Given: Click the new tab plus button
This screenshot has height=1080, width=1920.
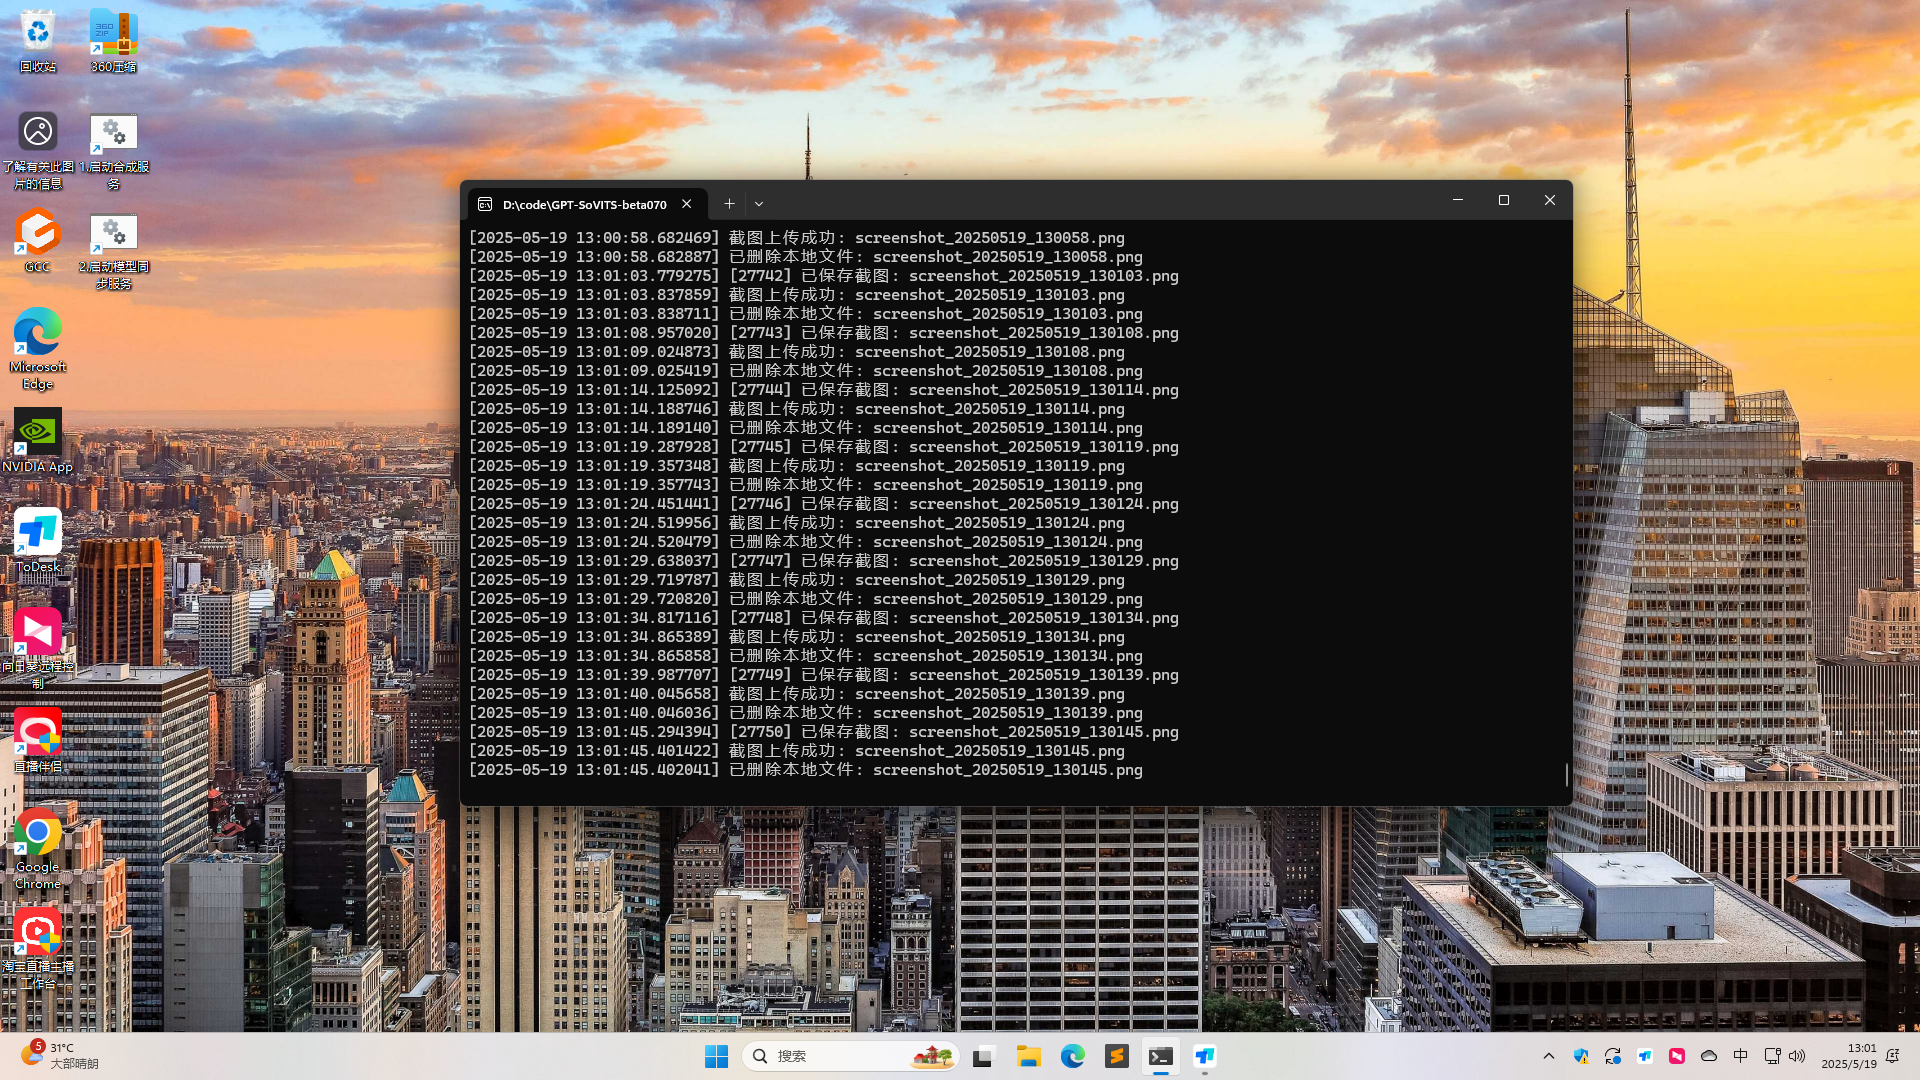Looking at the screenshot, I should tap(729, 203).
